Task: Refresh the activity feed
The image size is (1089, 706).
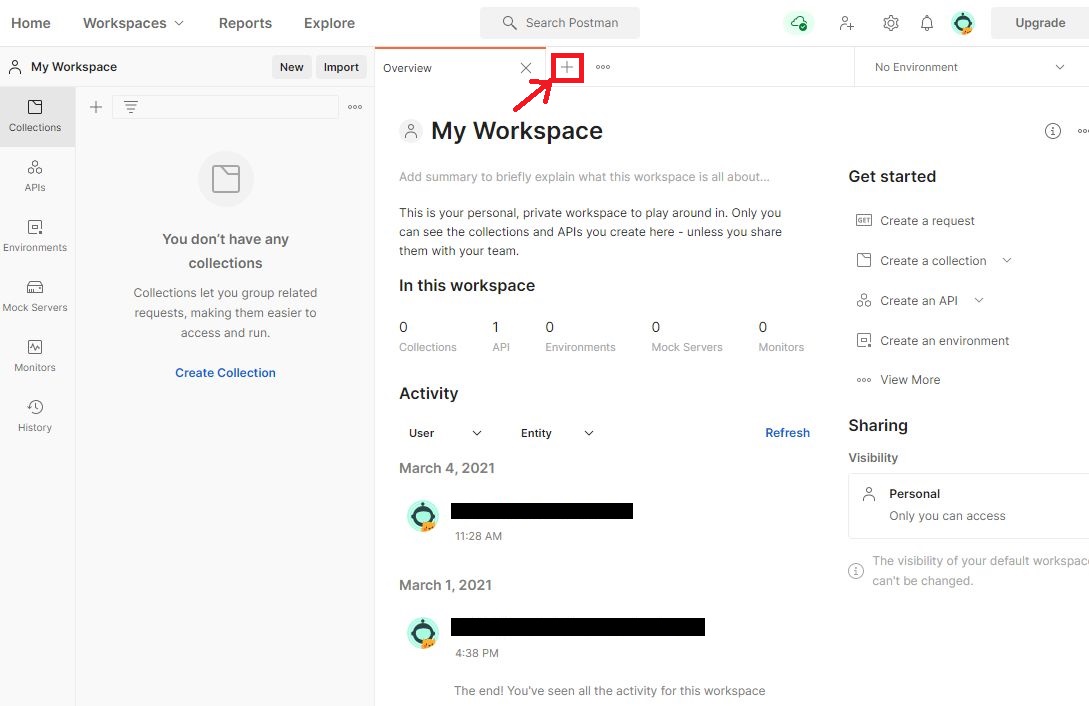Action: [x=787, y=432]
